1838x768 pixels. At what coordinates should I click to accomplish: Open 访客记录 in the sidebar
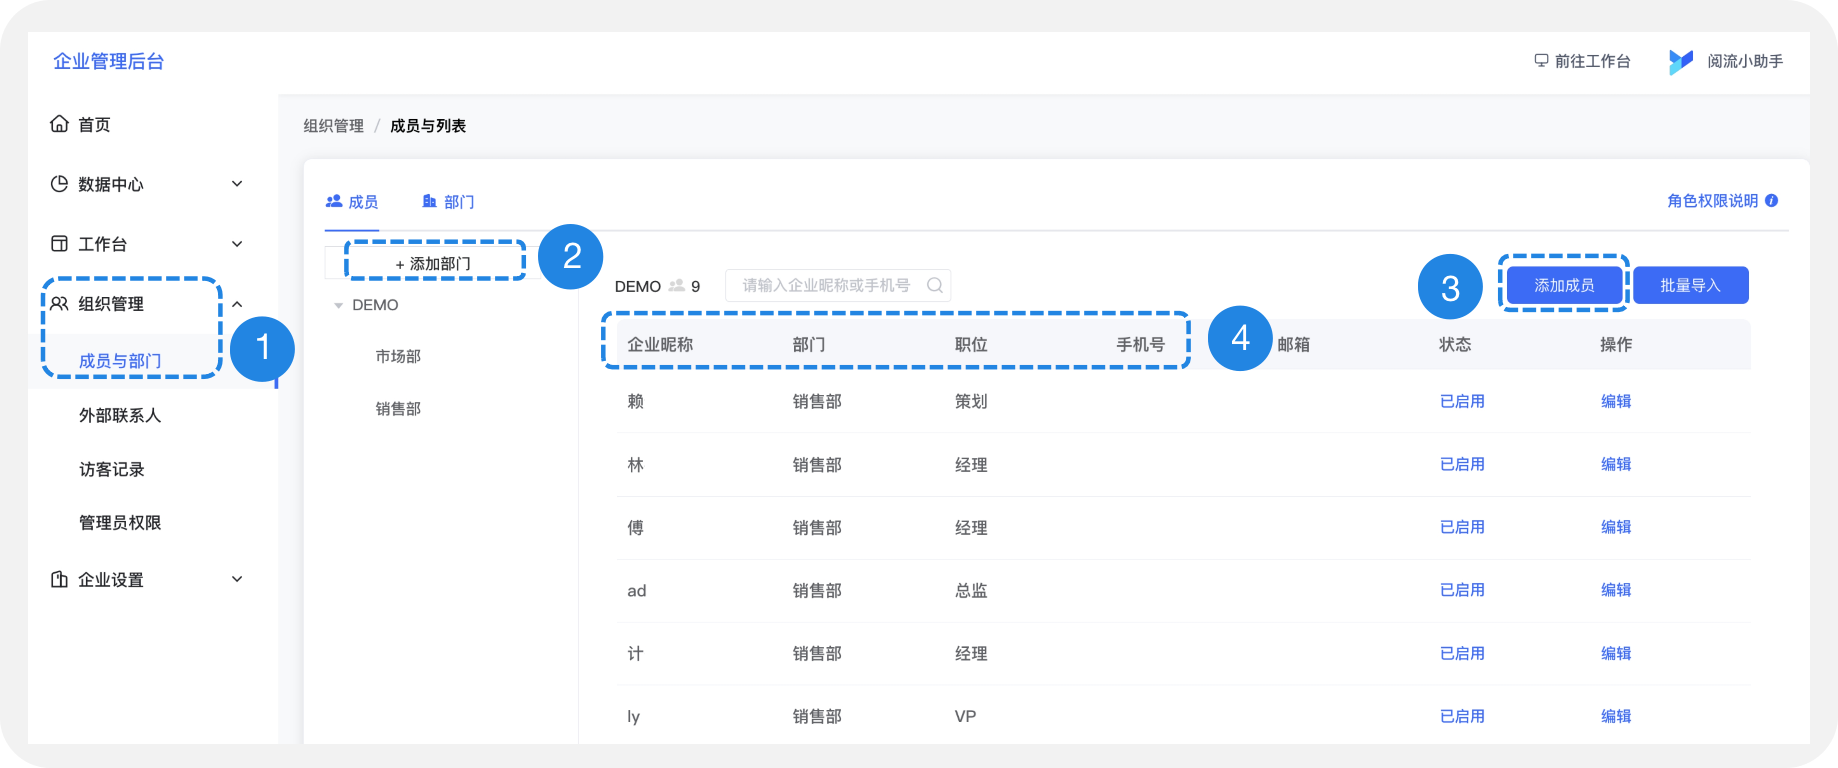pos(112,469)
